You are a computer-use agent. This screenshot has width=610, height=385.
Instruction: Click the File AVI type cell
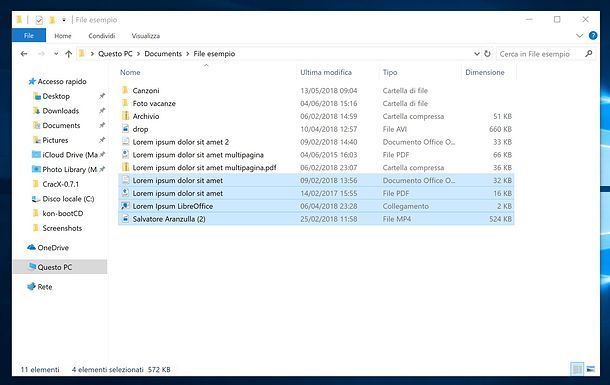(x=394, y=129)
